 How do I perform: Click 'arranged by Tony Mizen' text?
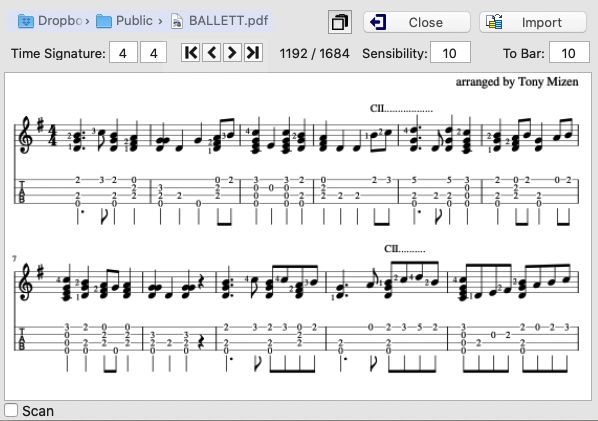pyautogui.click(x=517, y=82)
